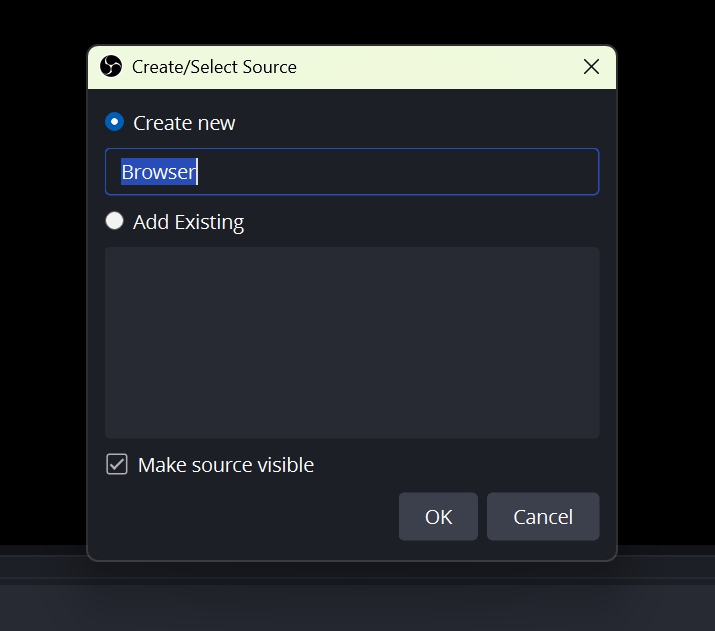Select the Create new radio button

(x=114, y=122)
